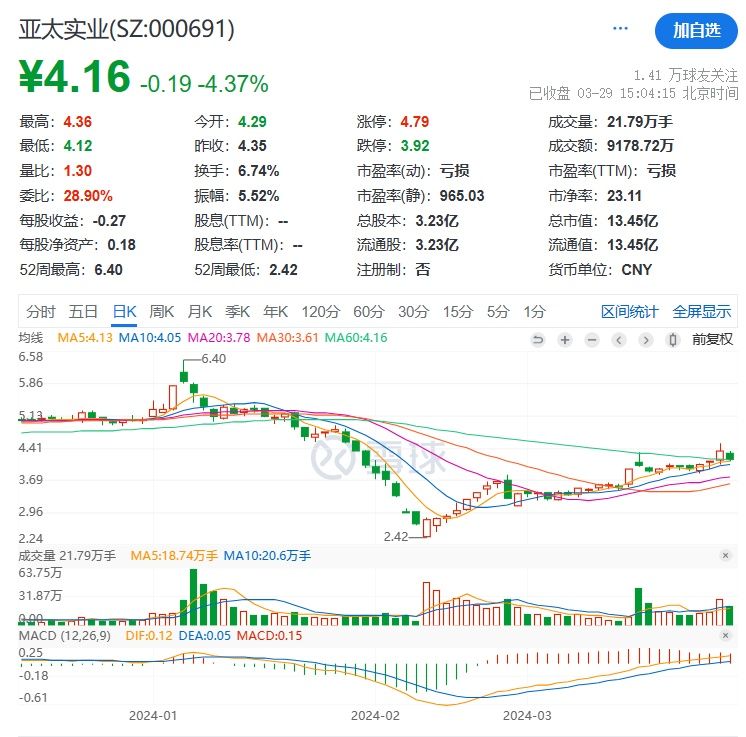
Task: Close the 成交量 volume panel
Action: pos(725,555)
